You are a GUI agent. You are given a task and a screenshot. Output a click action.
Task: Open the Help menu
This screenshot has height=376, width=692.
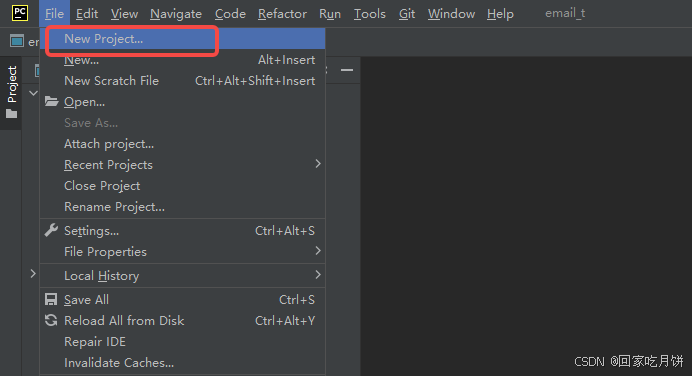click(500, 14)
